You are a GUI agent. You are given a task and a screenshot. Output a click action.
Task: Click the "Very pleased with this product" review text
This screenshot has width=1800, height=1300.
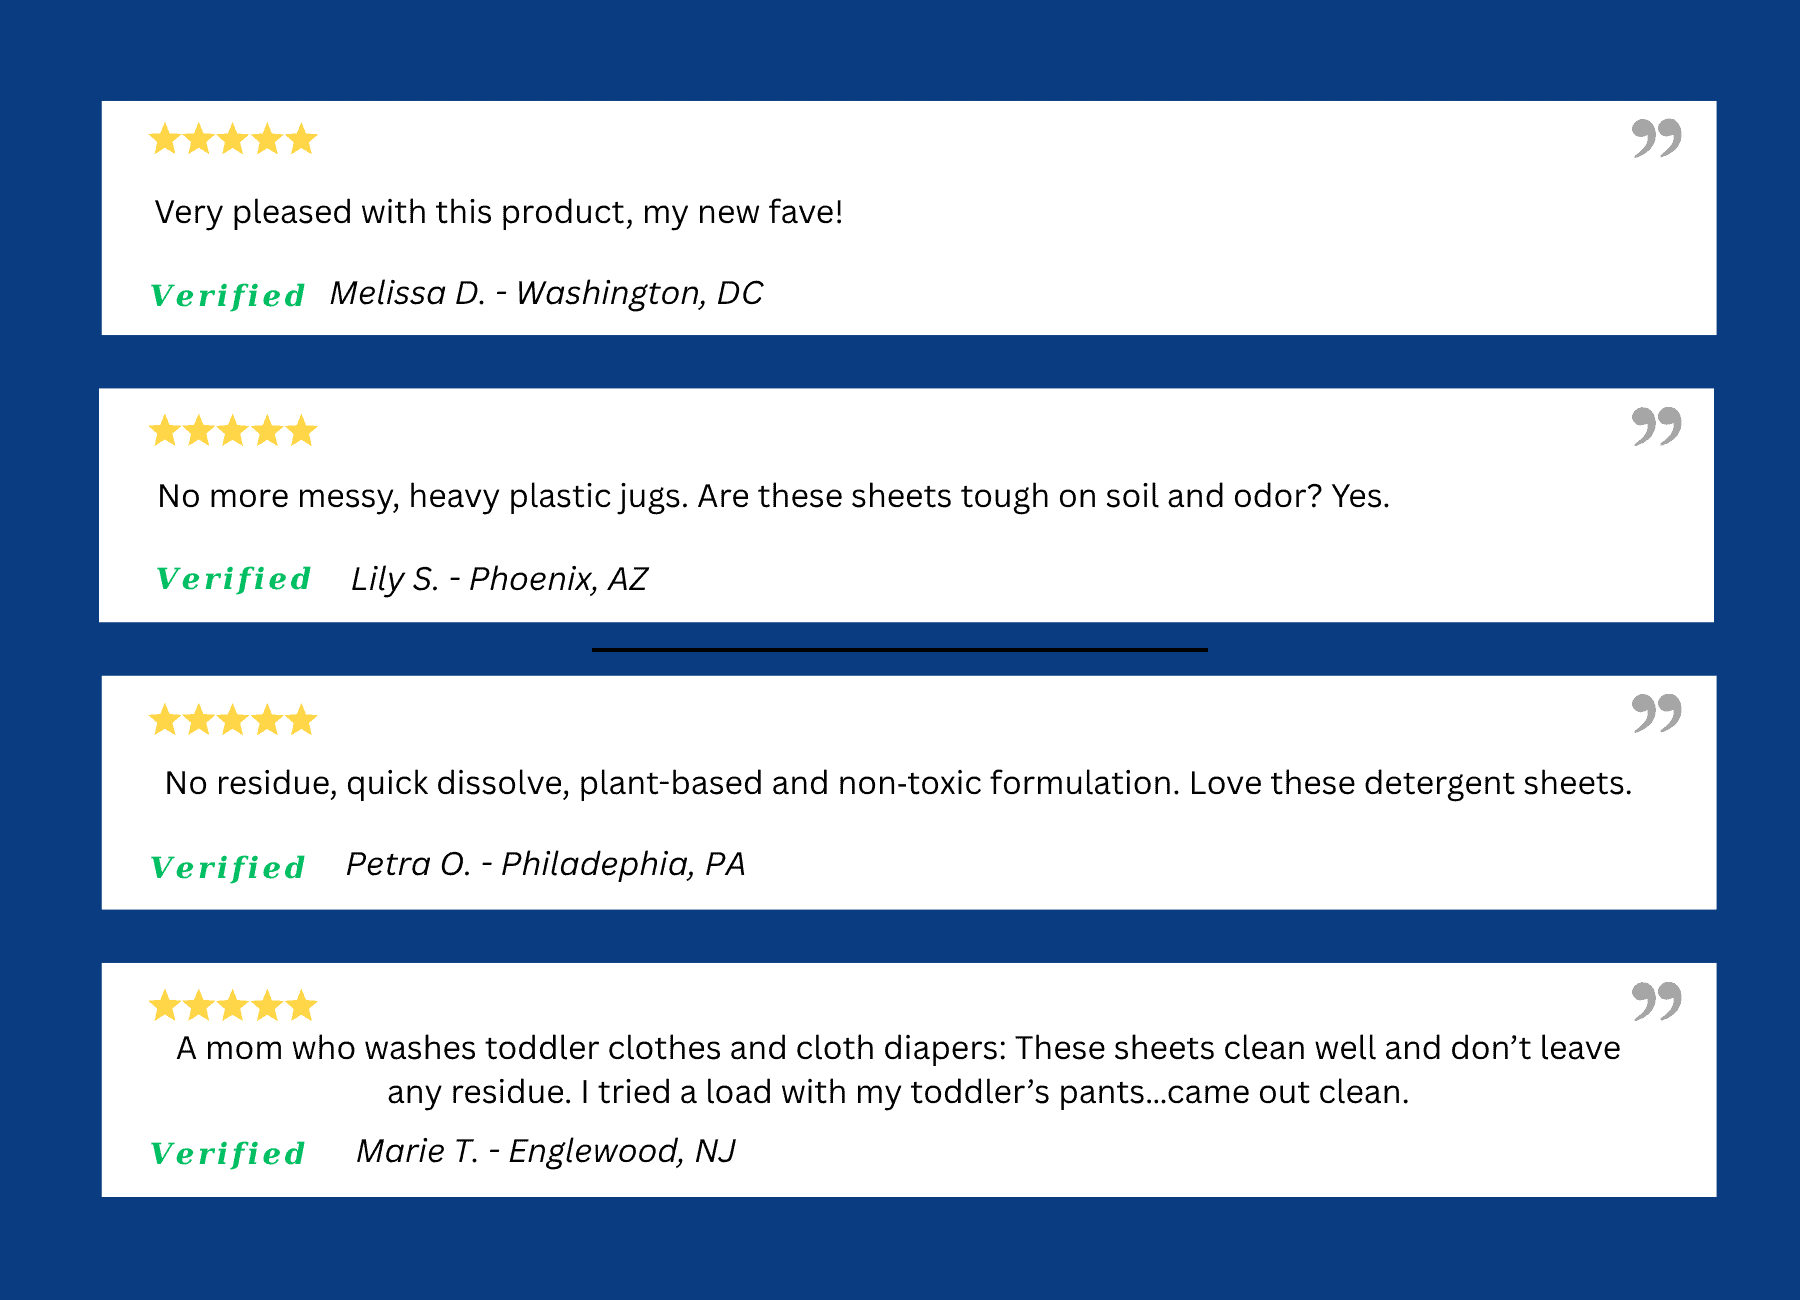tap(498, 212)
